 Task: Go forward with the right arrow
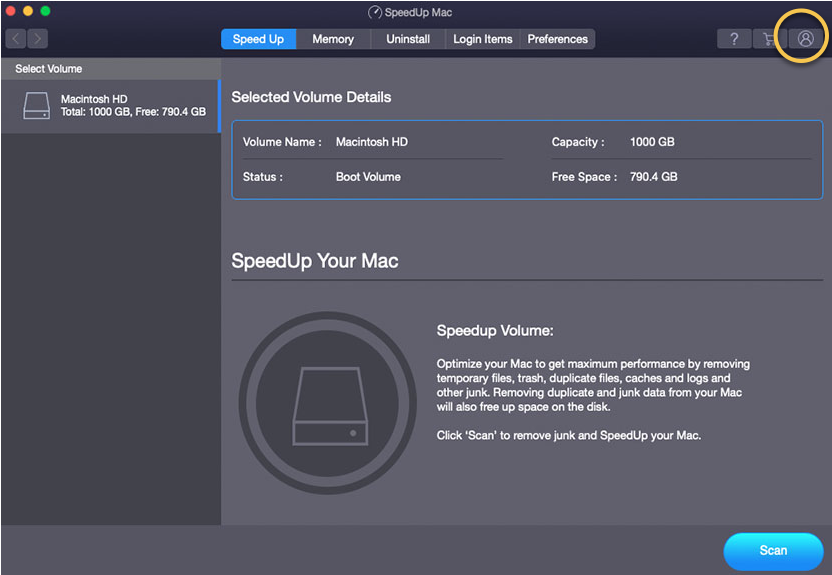37,39
